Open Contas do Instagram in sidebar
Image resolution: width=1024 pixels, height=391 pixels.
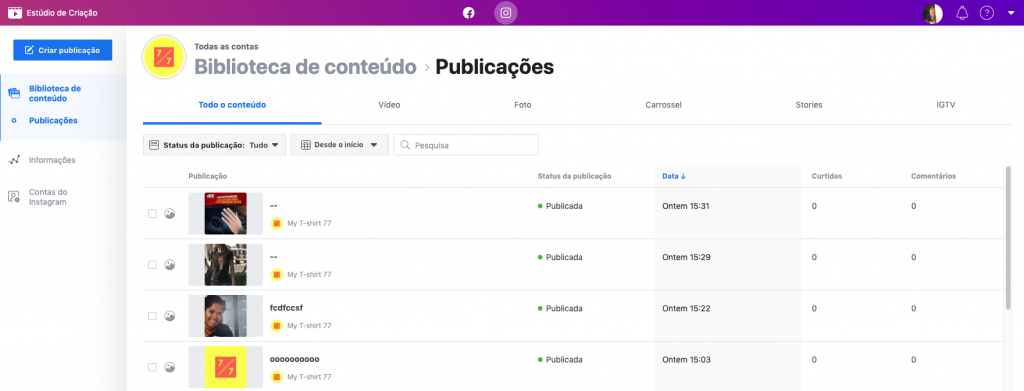pos(47,197)
